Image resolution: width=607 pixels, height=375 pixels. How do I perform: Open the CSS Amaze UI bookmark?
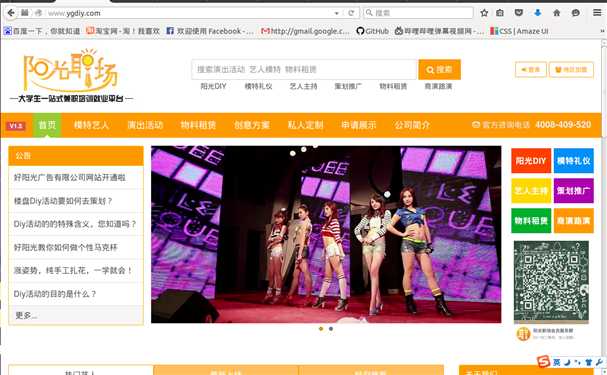(519, 31)
